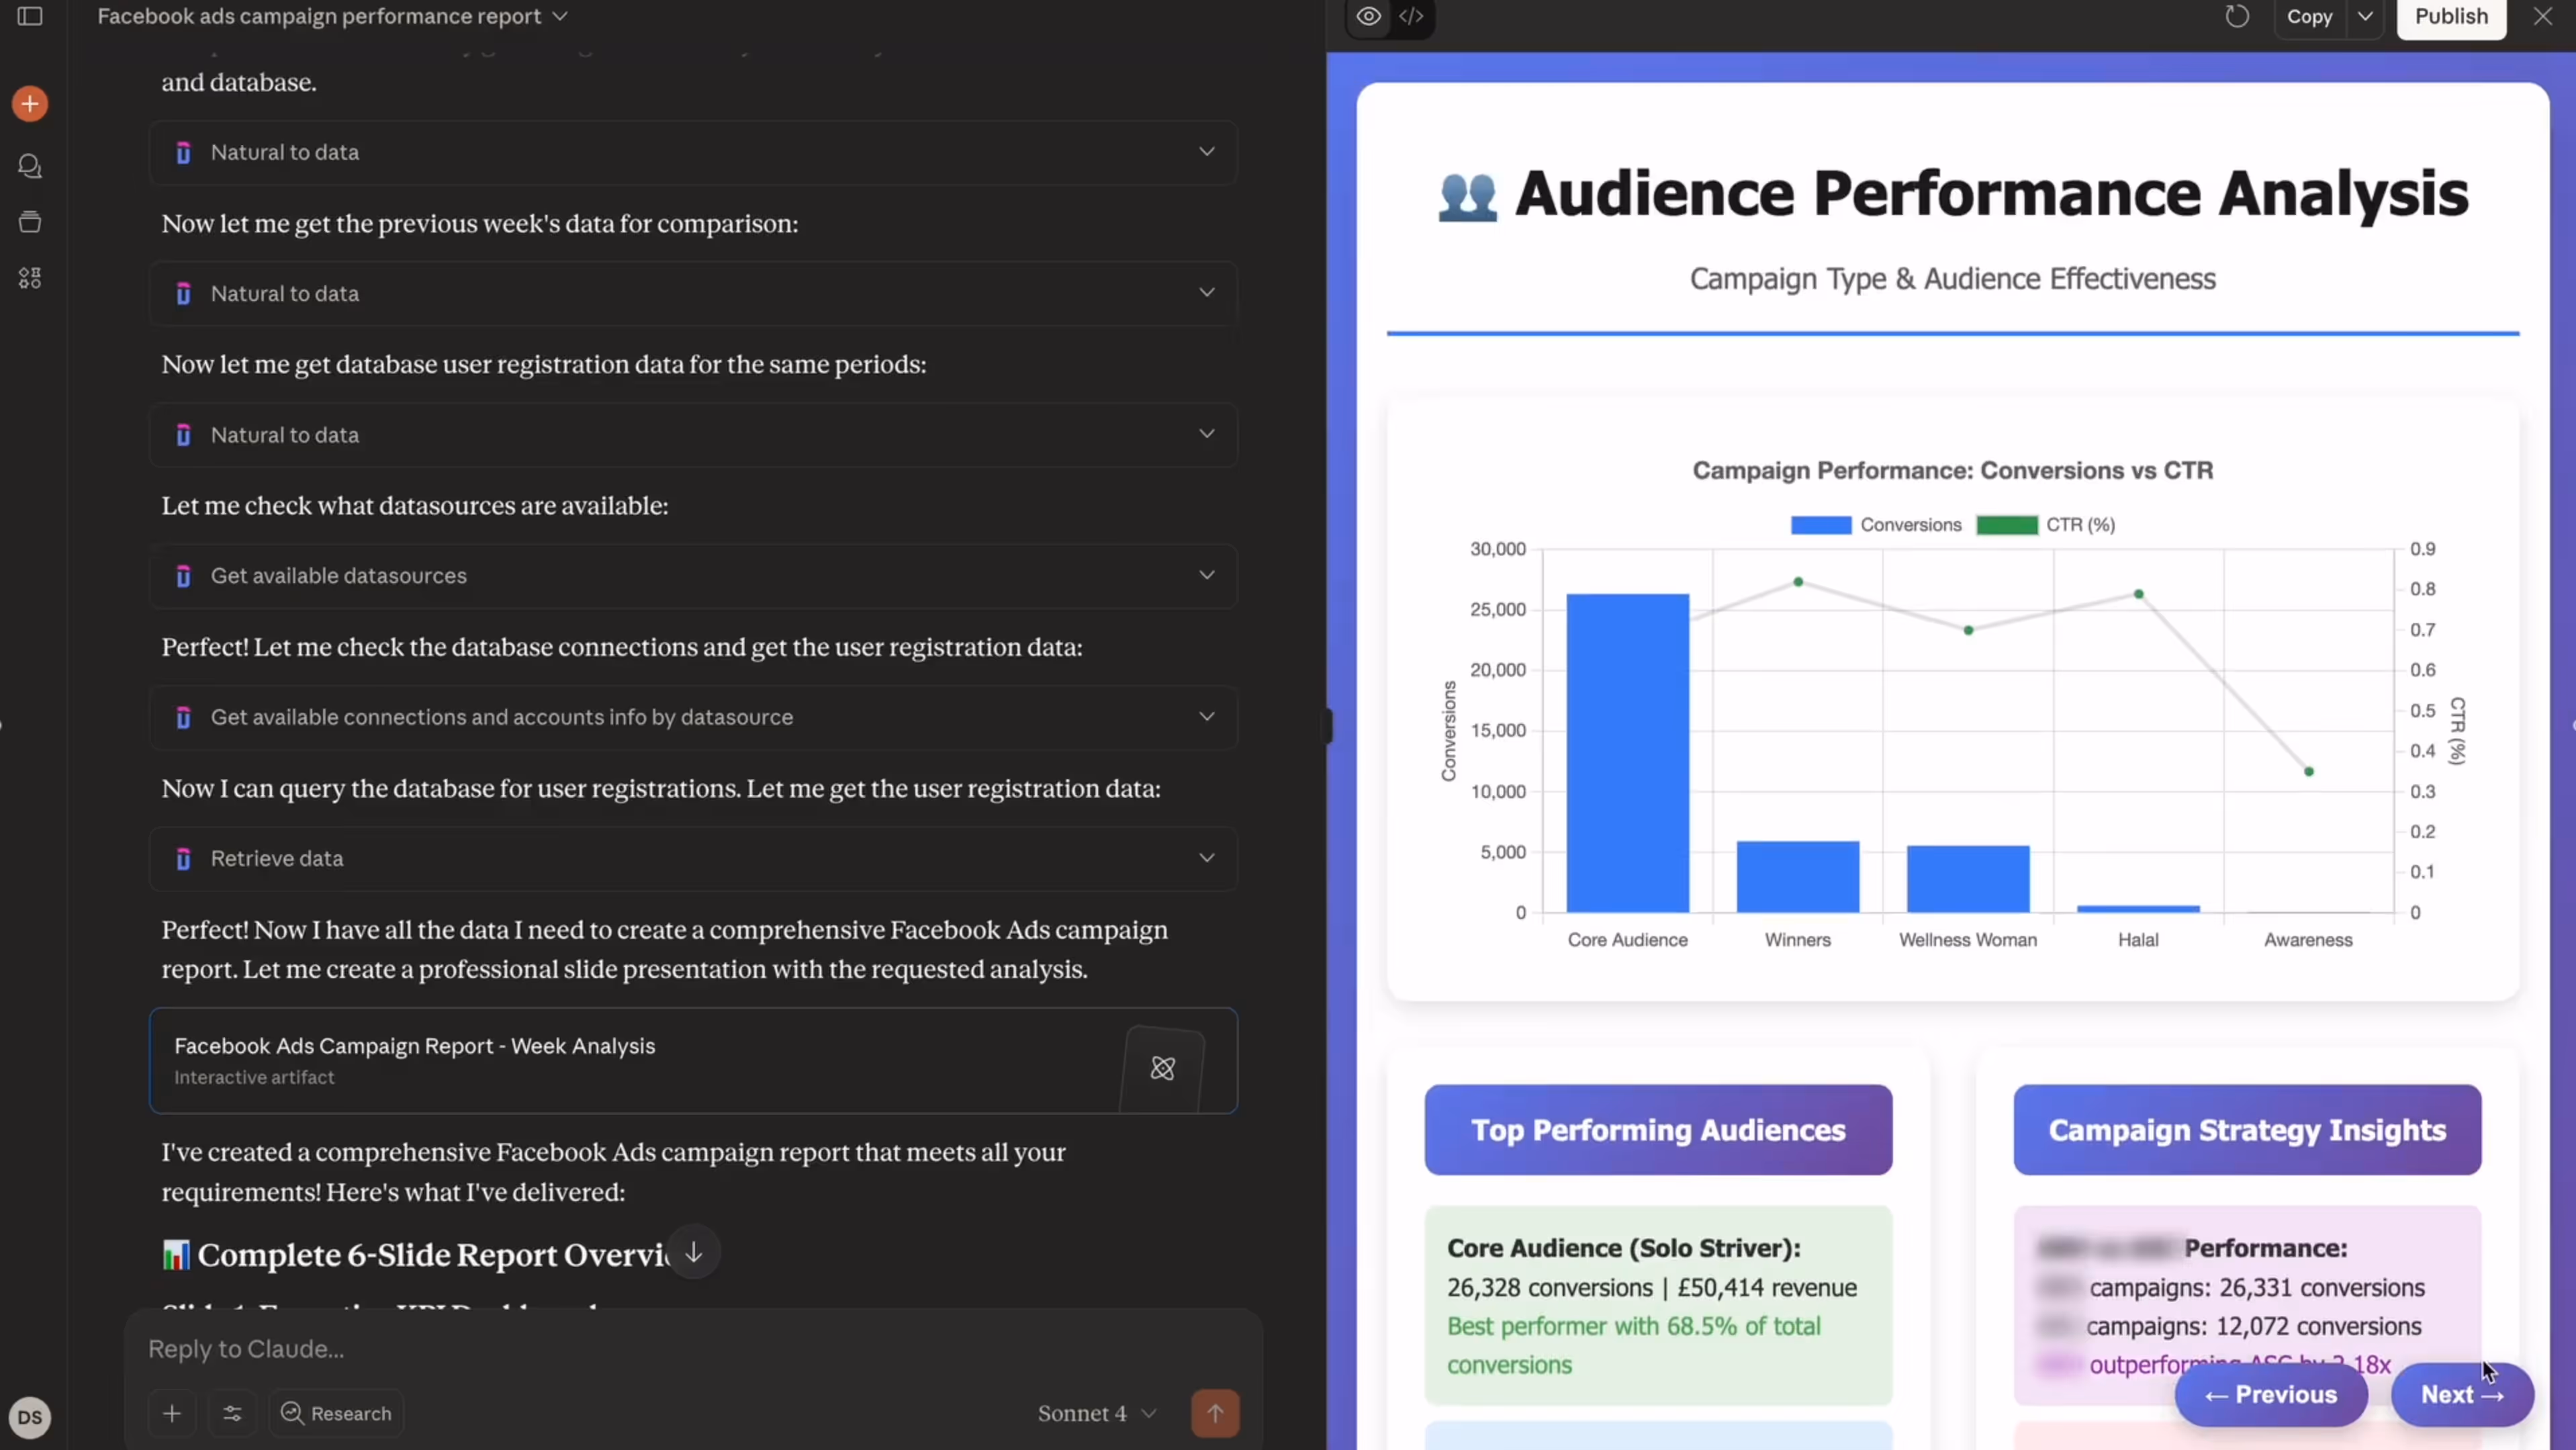This screenshot has width=2576, height=1450.
Task: Open the account menu via DS avatar
Action: click(30, 1417)
